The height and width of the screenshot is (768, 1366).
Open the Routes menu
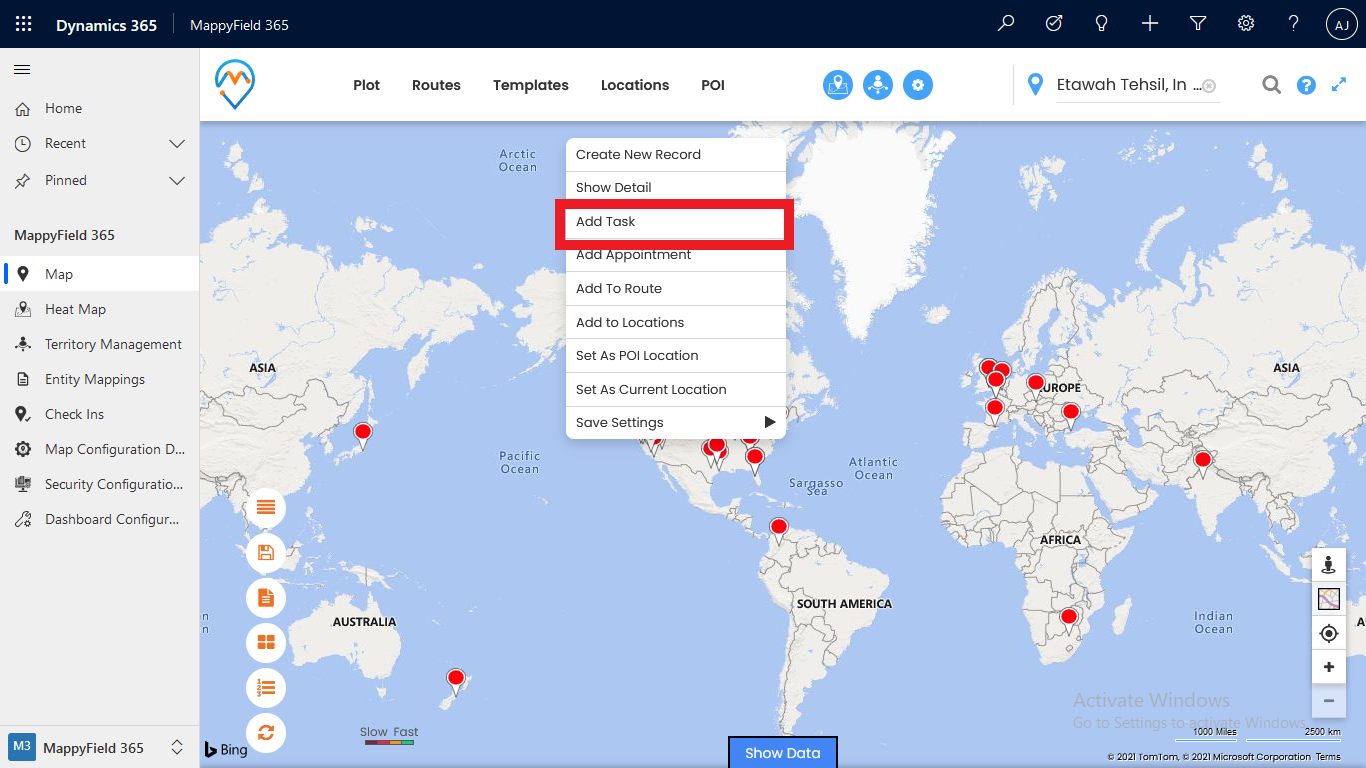point(436,85)
